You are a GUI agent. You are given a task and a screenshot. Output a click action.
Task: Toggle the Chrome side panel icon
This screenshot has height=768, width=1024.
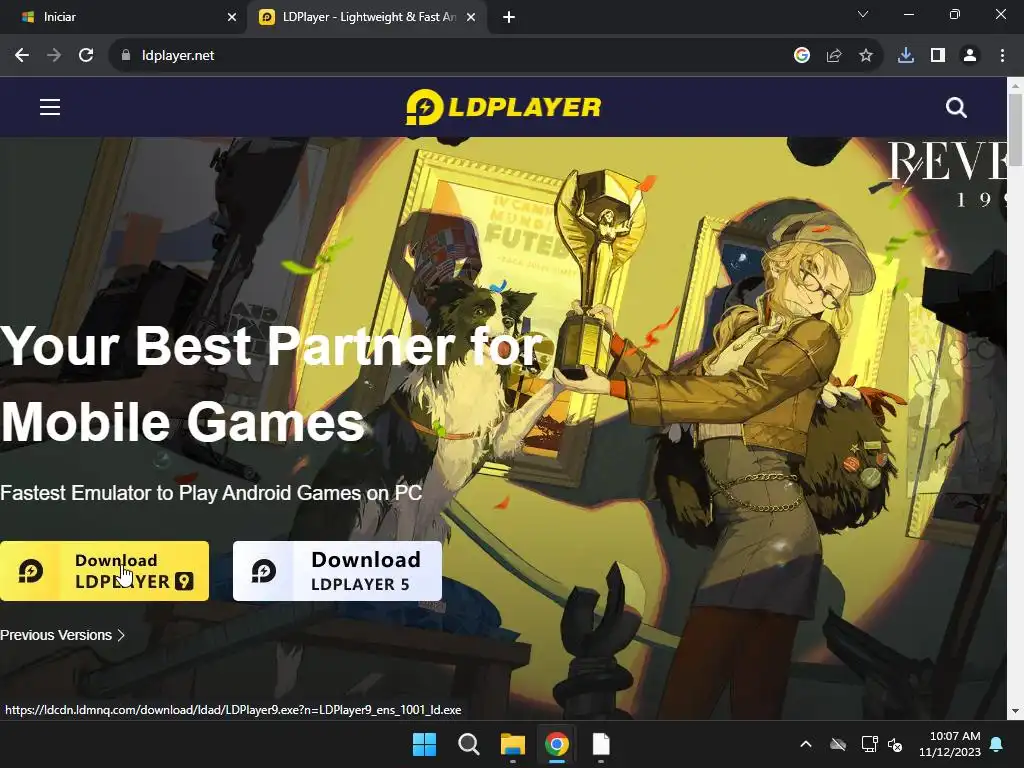pos(938,56)
